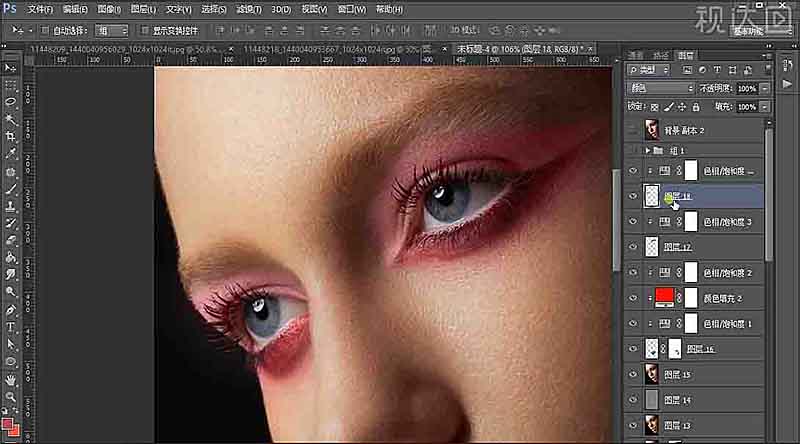Select the Eyedropper tool
This screenshot has width=800, height=444.
coord(10,154)
